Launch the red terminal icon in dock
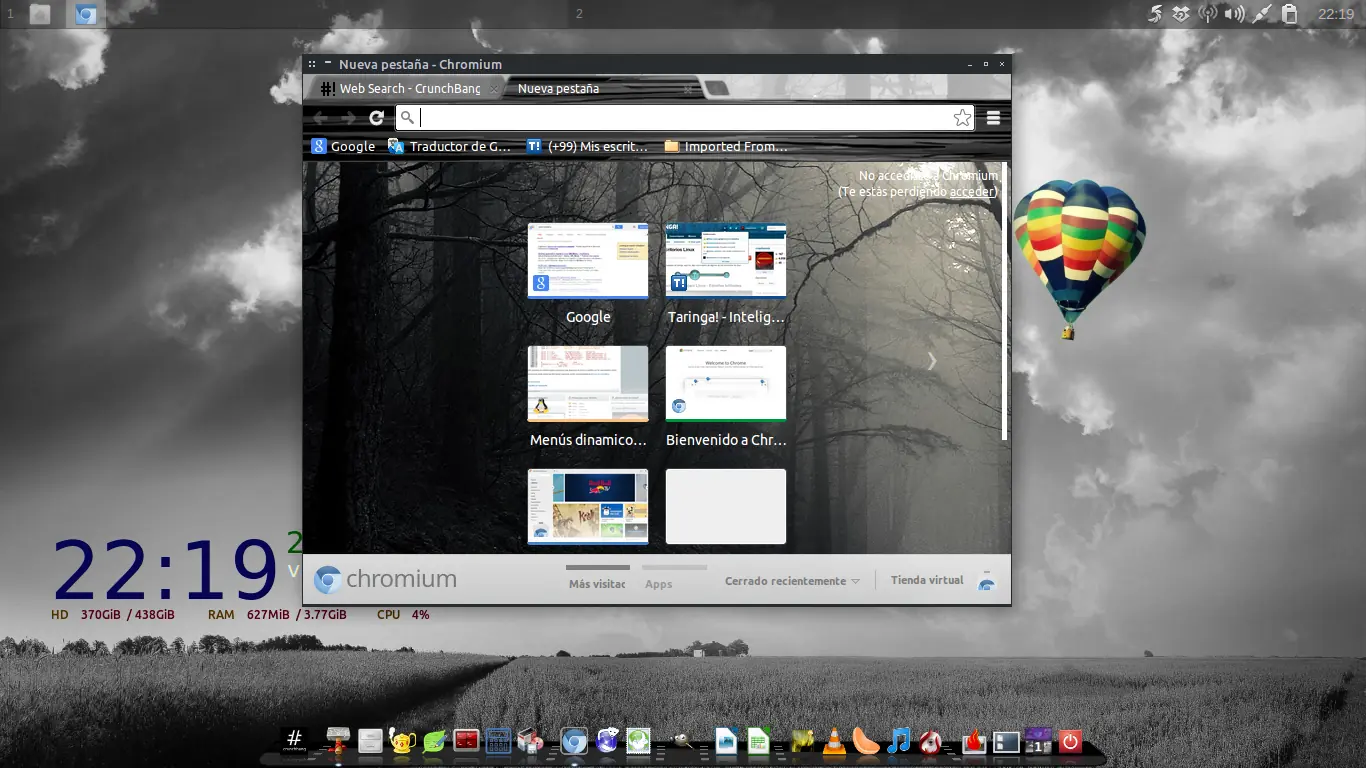Screen dimensions: 1366x768 (x=466, y=741)
